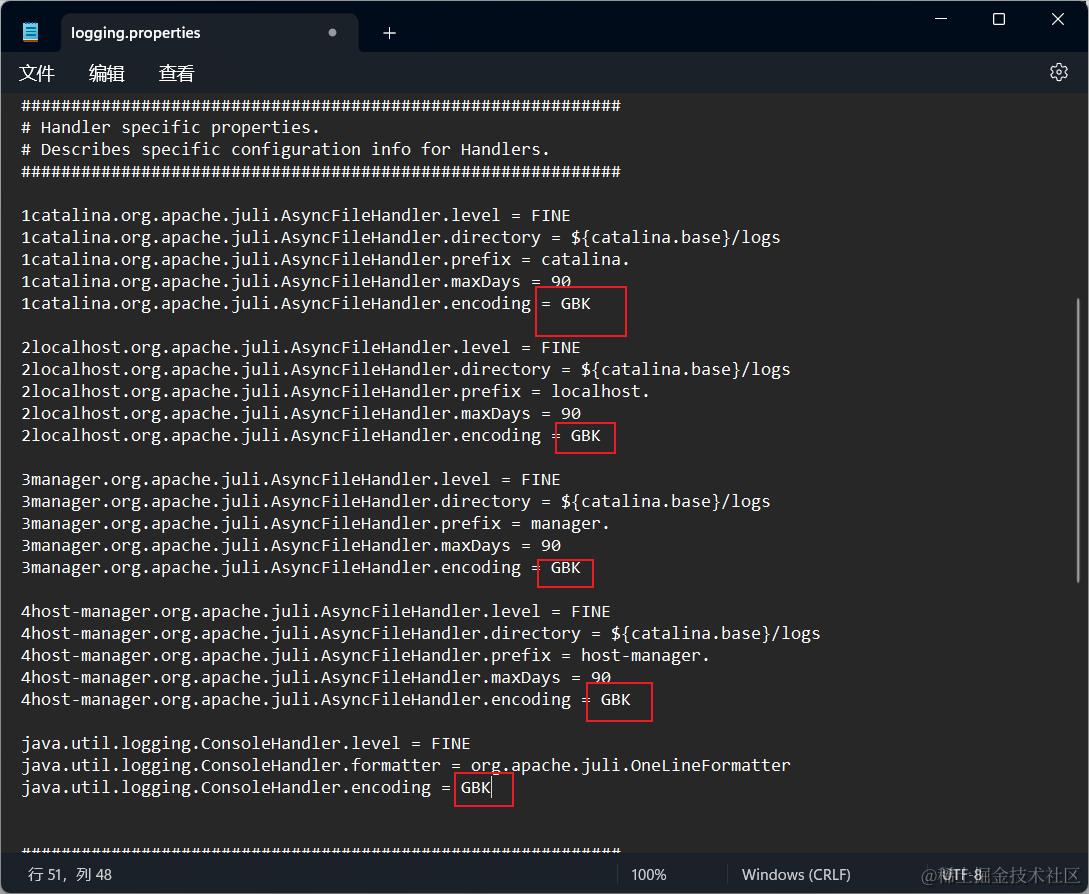Click the 行 51, 列 48 cursor position
Screen dimensions: 1089x894
click(x=69, y=875)
